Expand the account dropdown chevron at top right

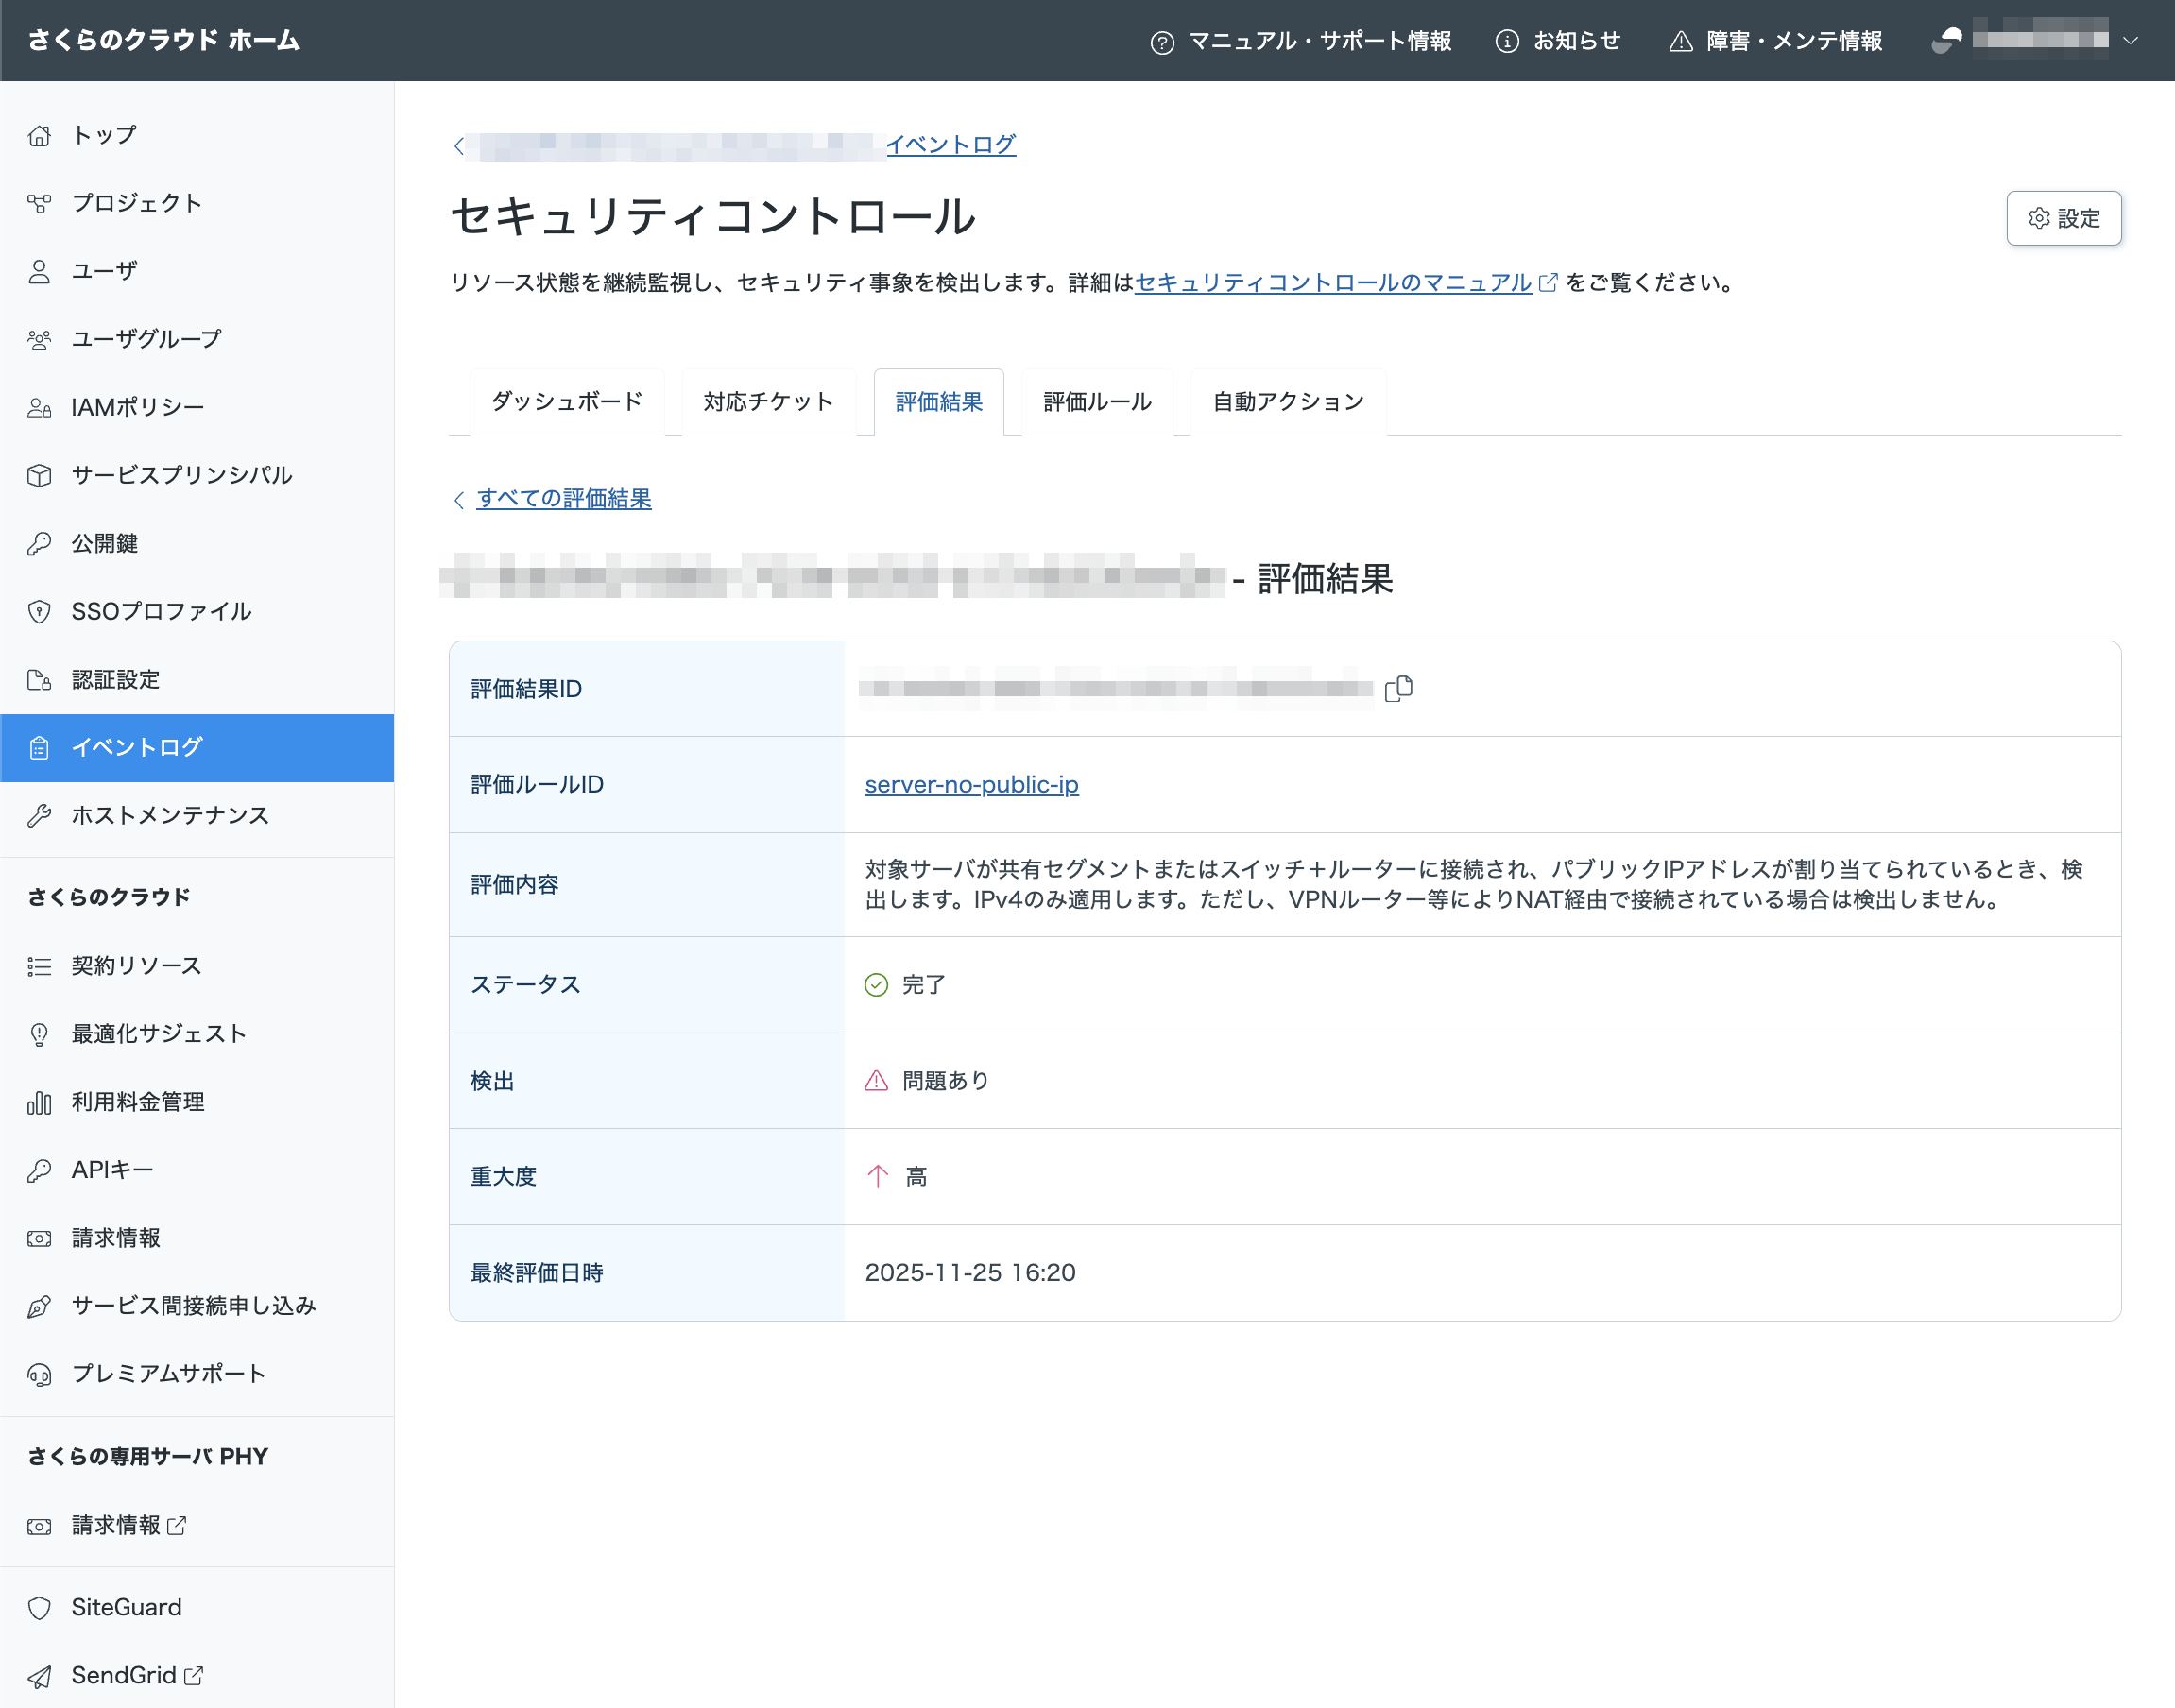pos(2130,41)
